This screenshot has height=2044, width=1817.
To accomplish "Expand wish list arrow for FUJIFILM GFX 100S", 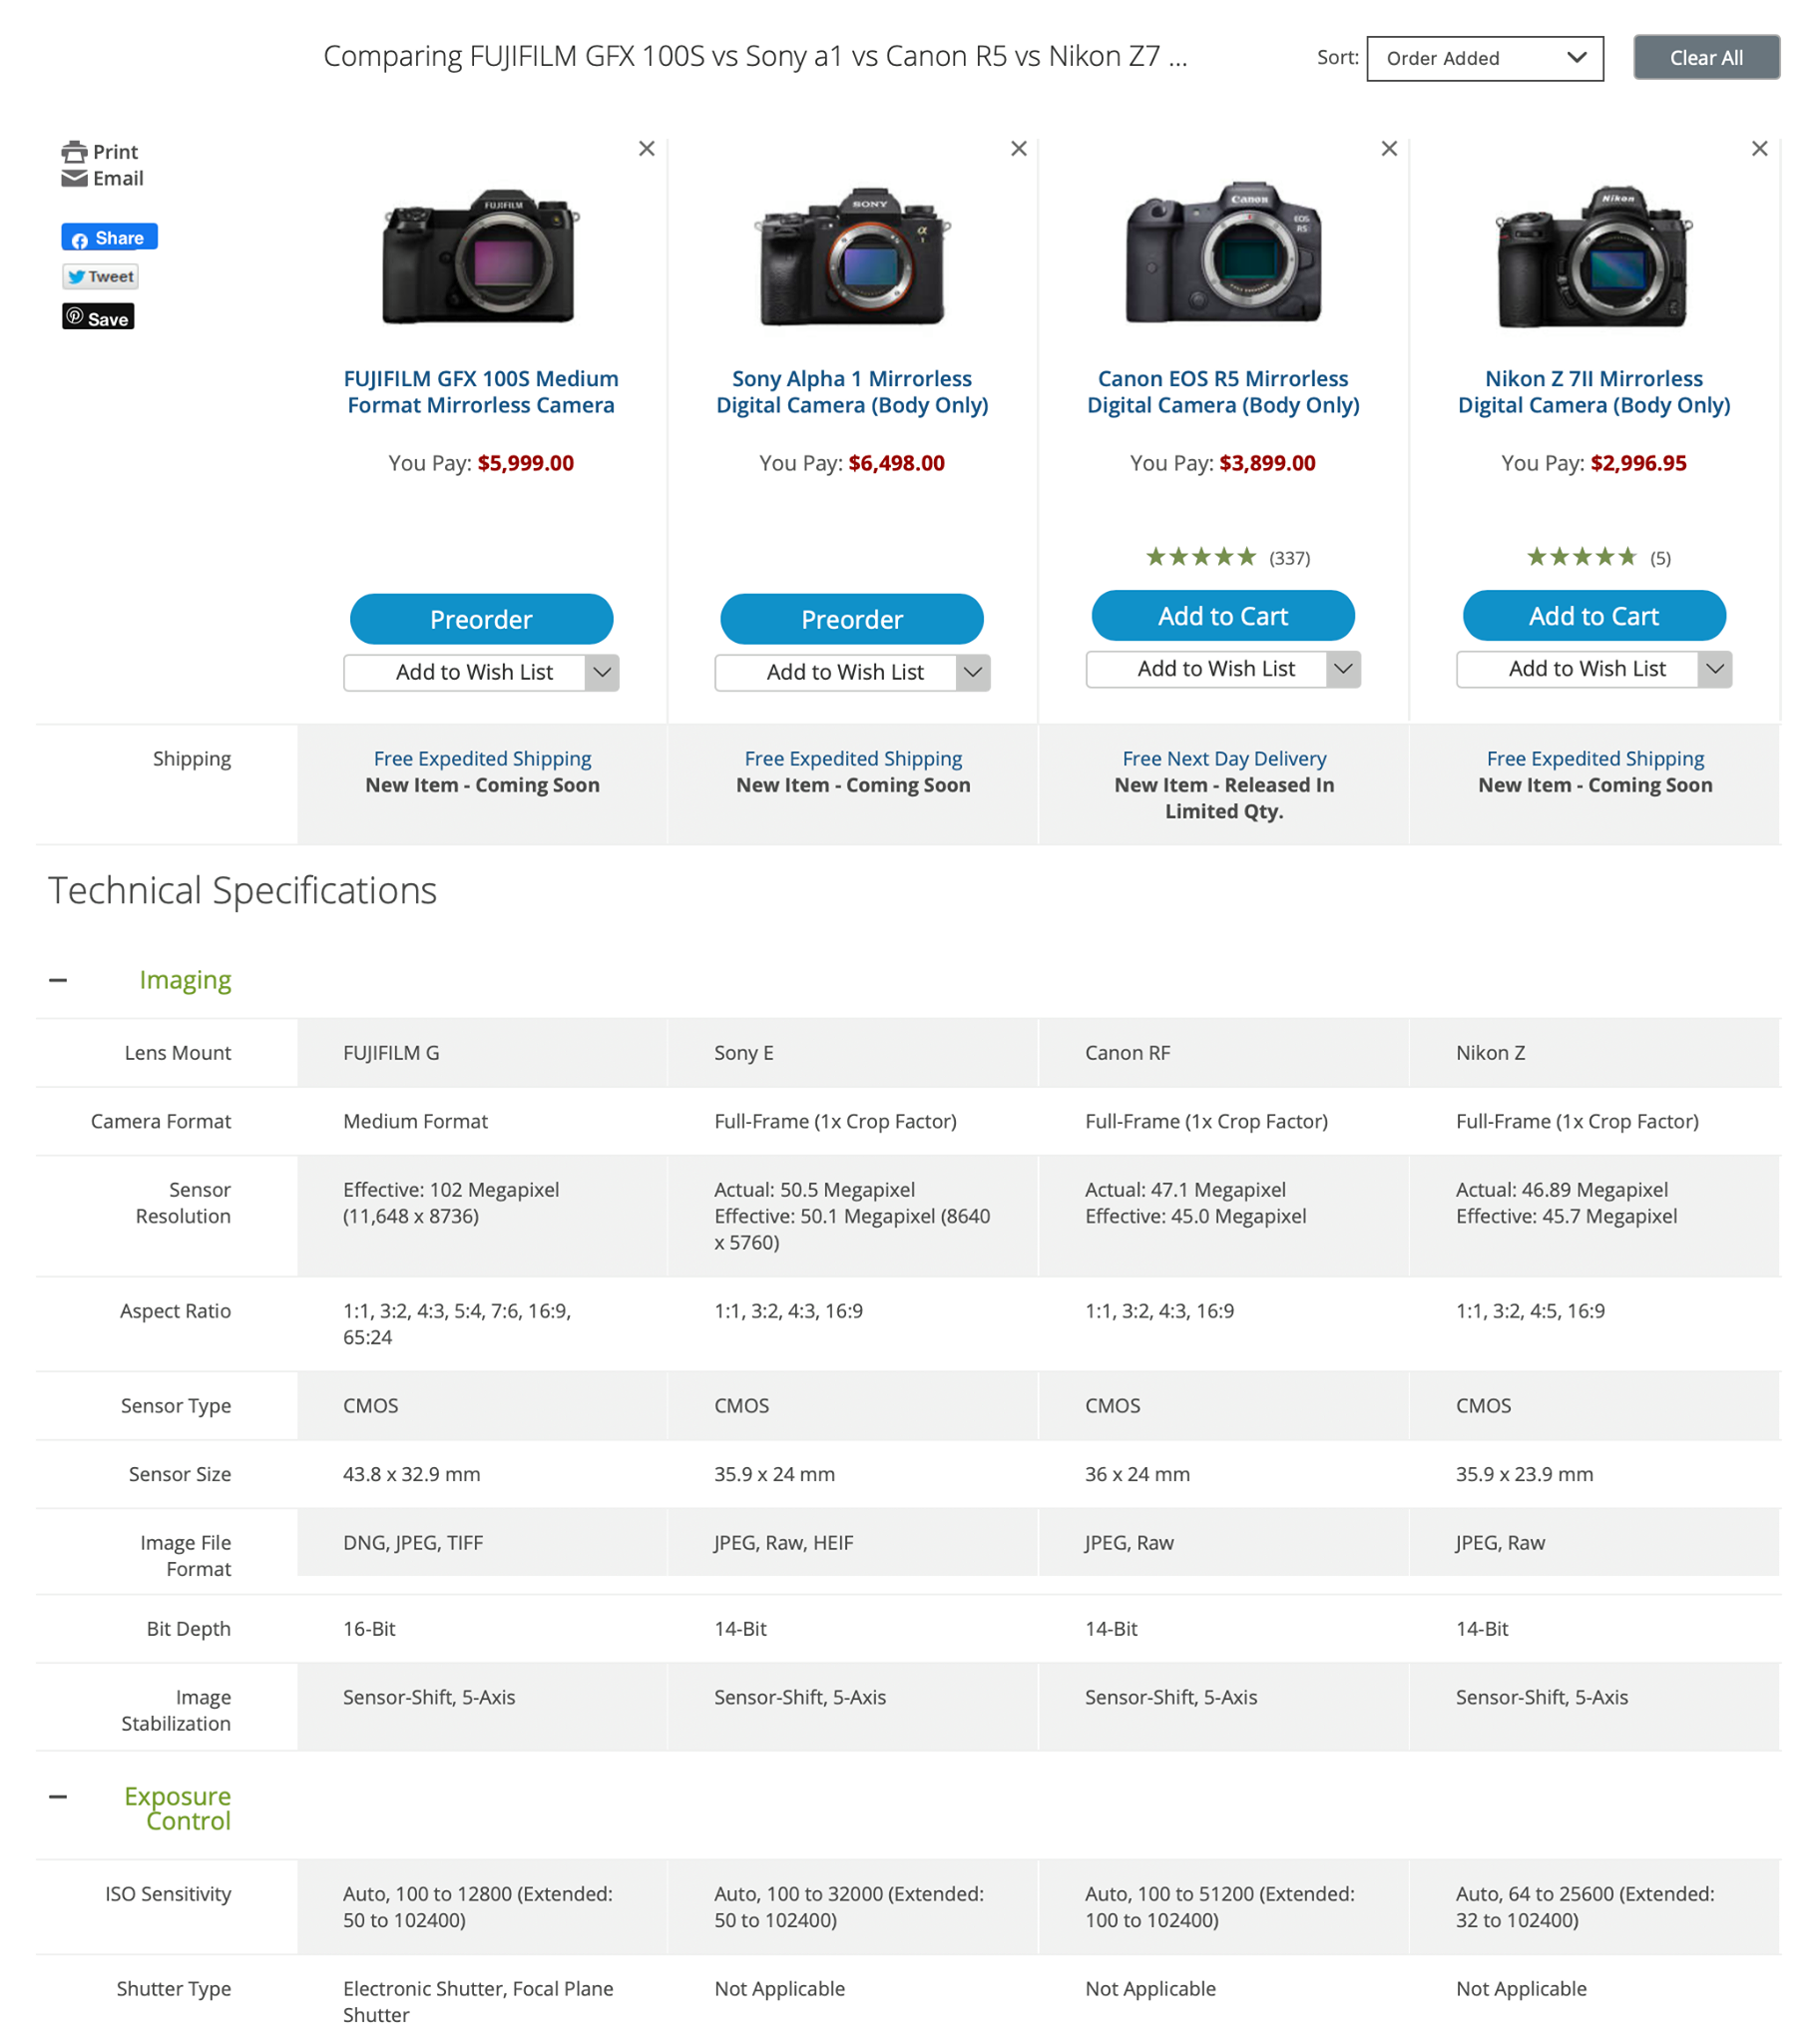I will [x=602, y=673].
